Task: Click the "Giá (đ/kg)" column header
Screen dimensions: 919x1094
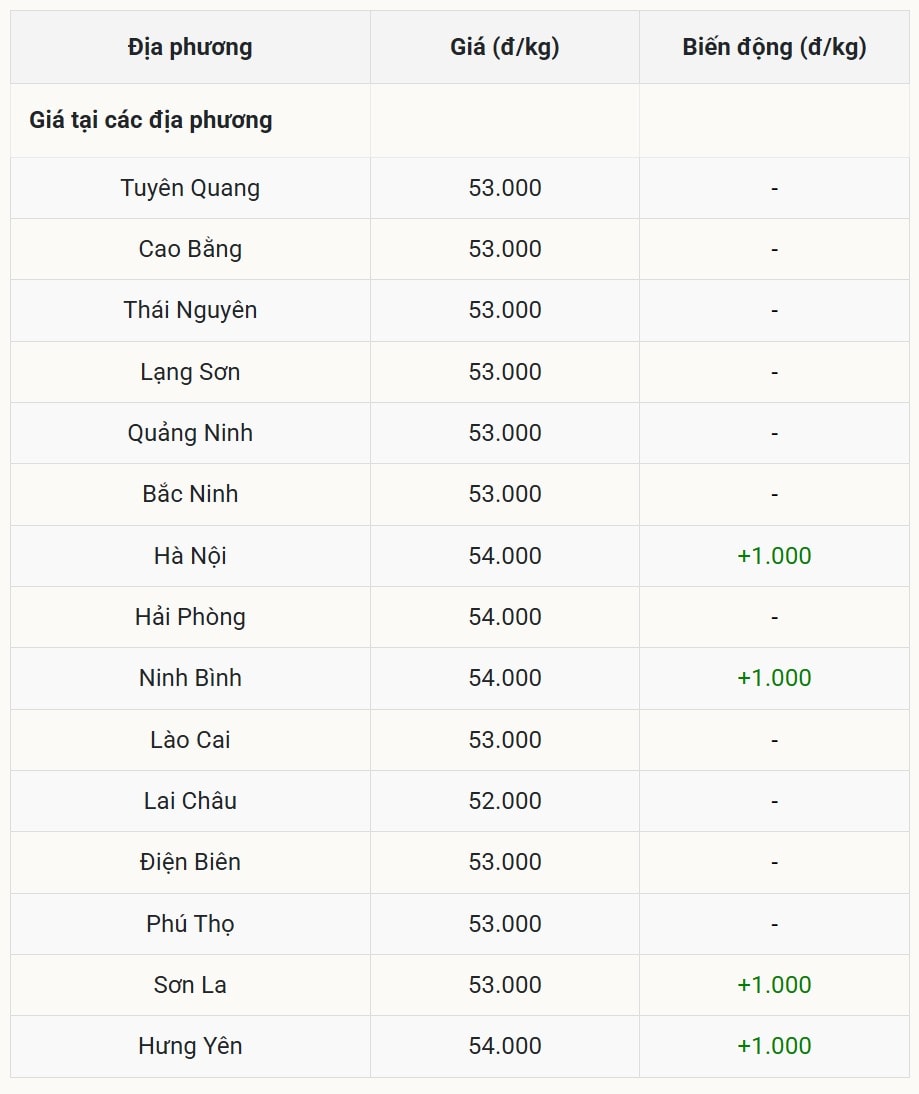Action: pyautogui.click(x=505, y=47)
